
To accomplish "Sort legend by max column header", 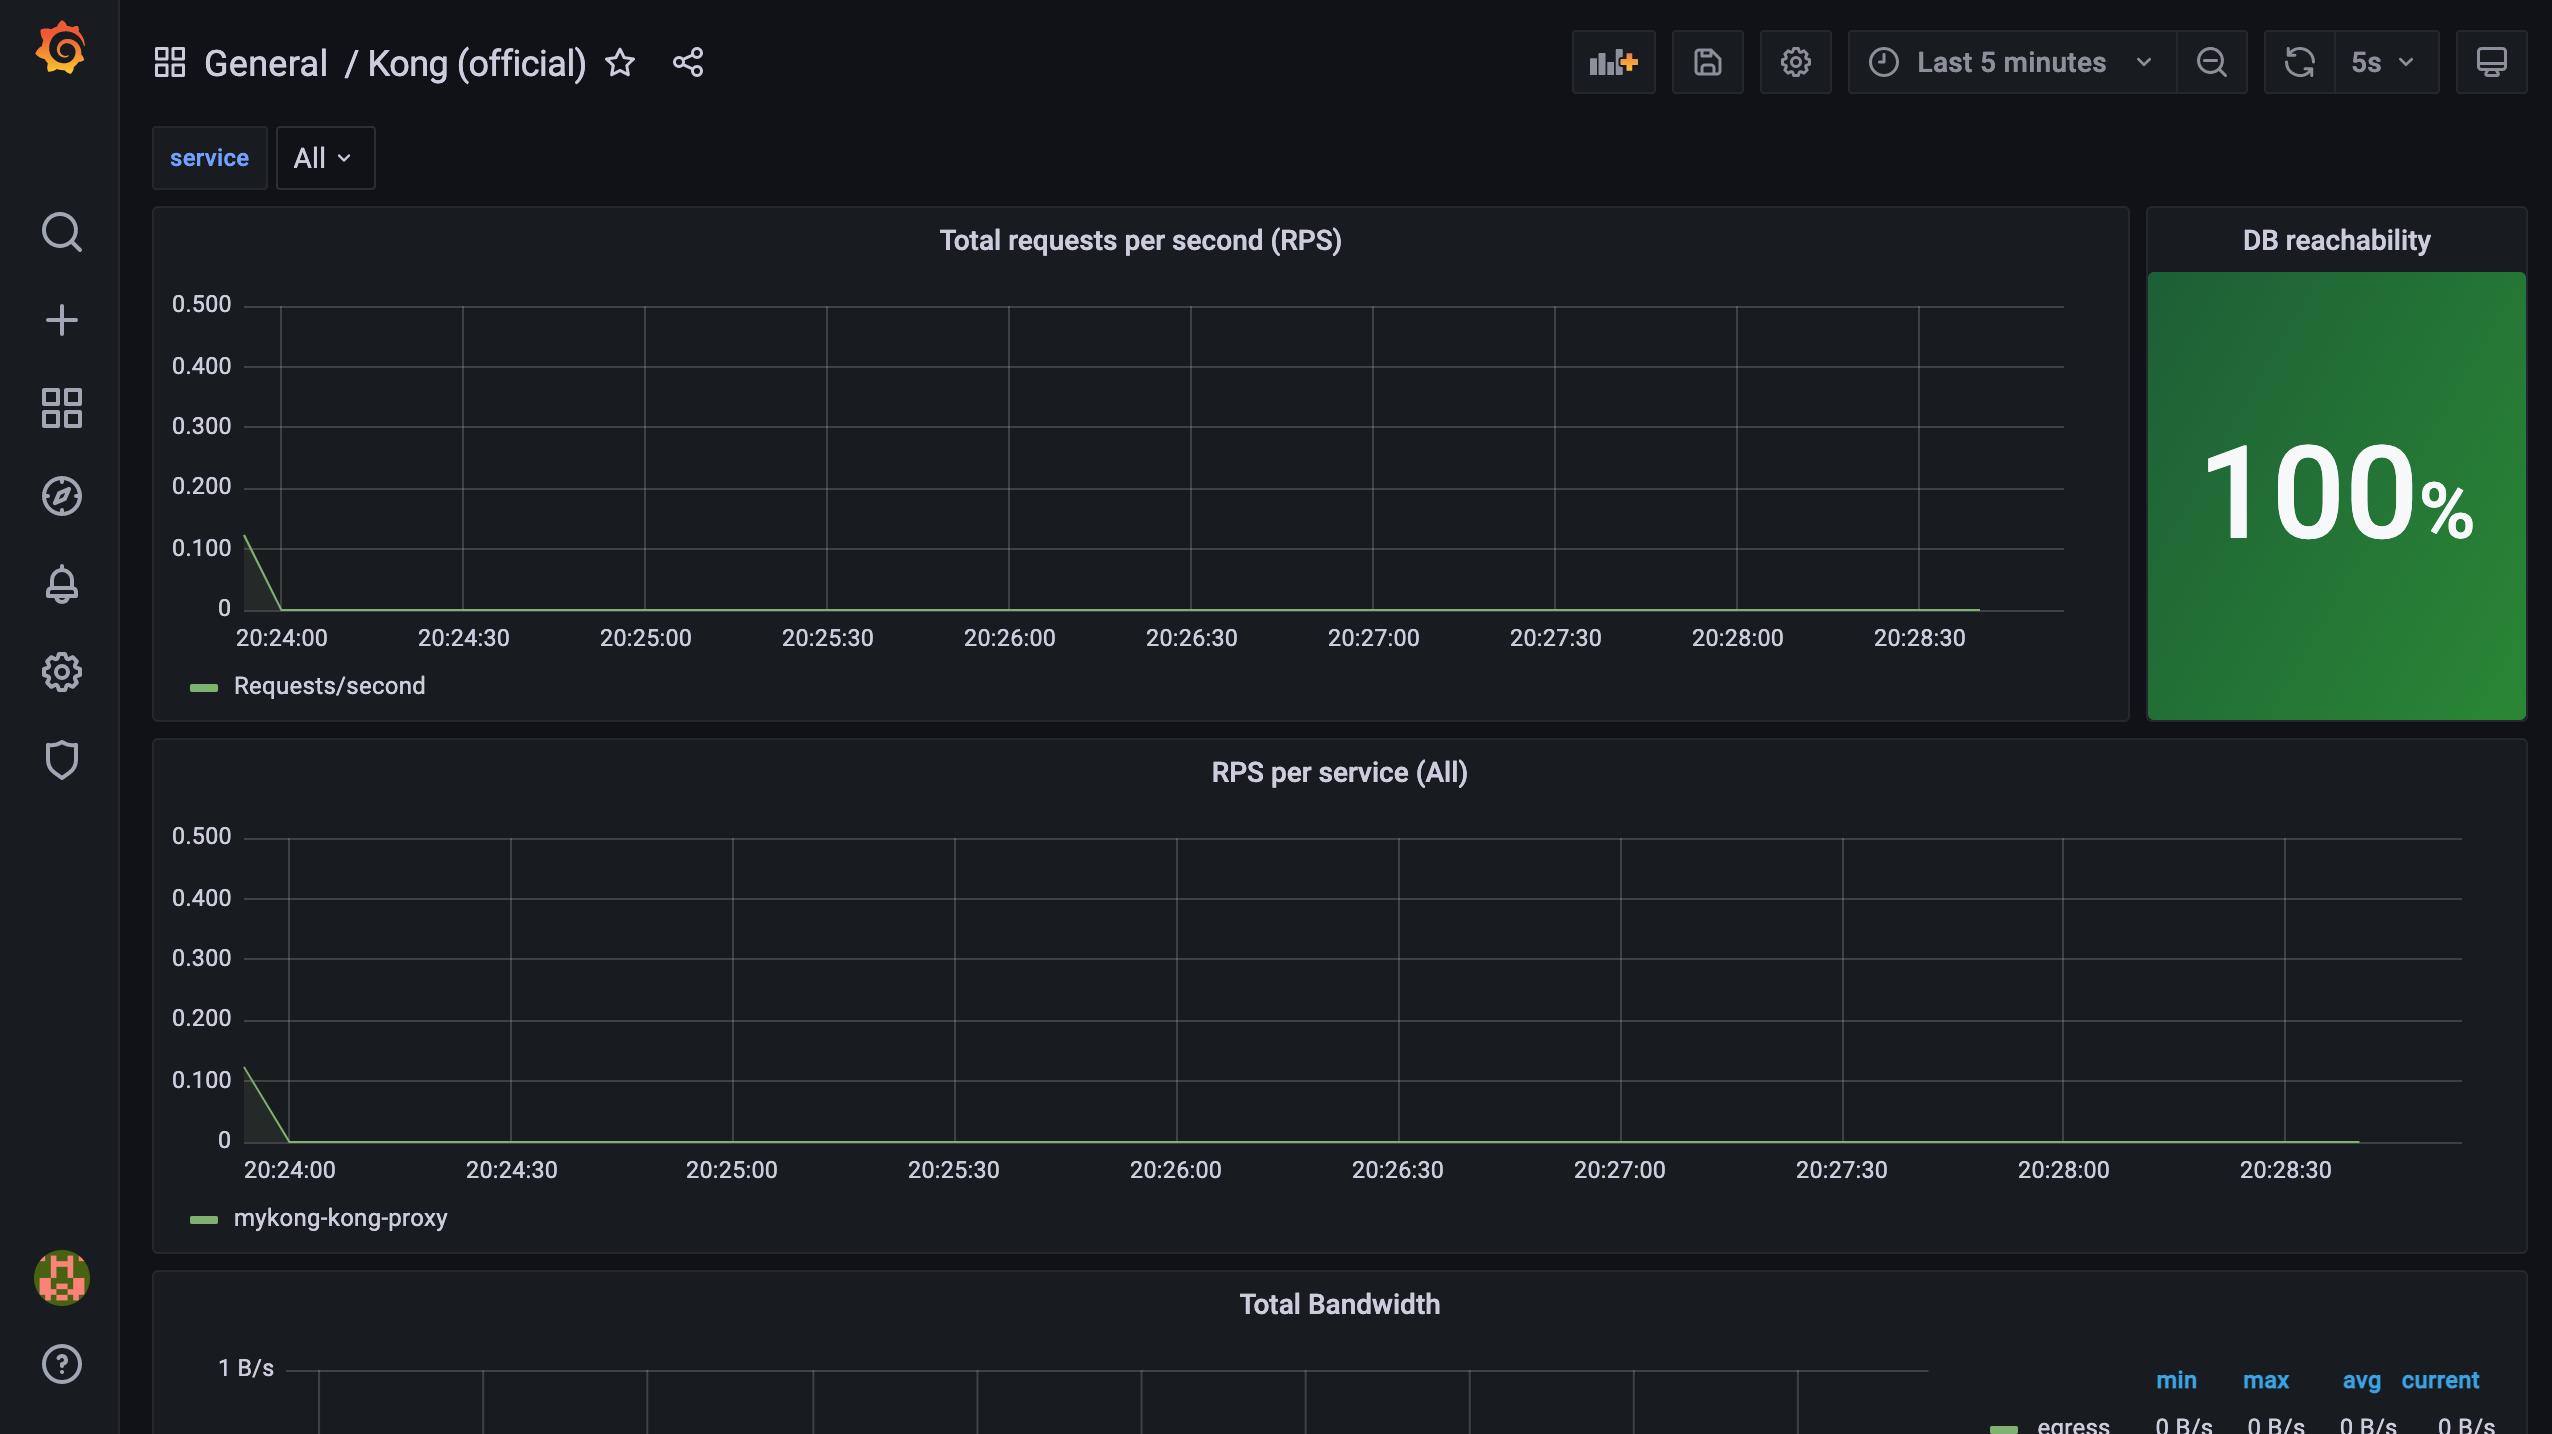I will coord(2265,1380).
